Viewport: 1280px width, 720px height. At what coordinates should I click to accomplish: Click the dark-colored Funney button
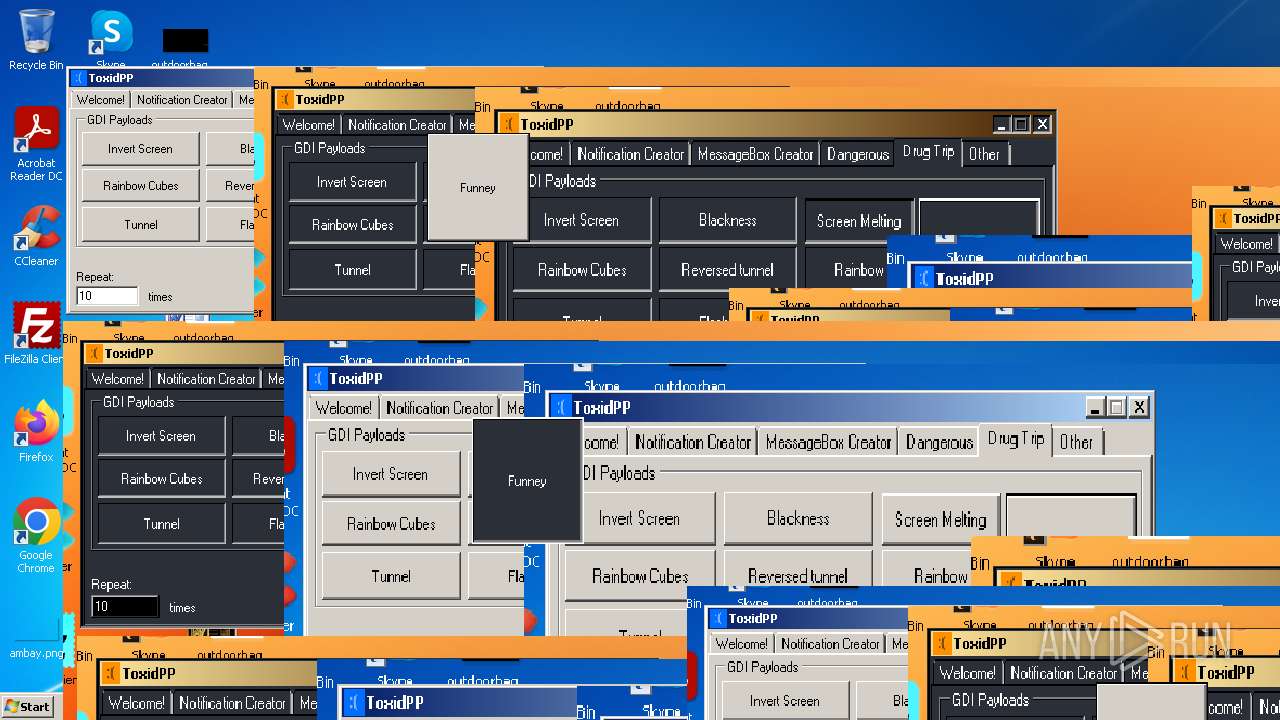[527, 481]
